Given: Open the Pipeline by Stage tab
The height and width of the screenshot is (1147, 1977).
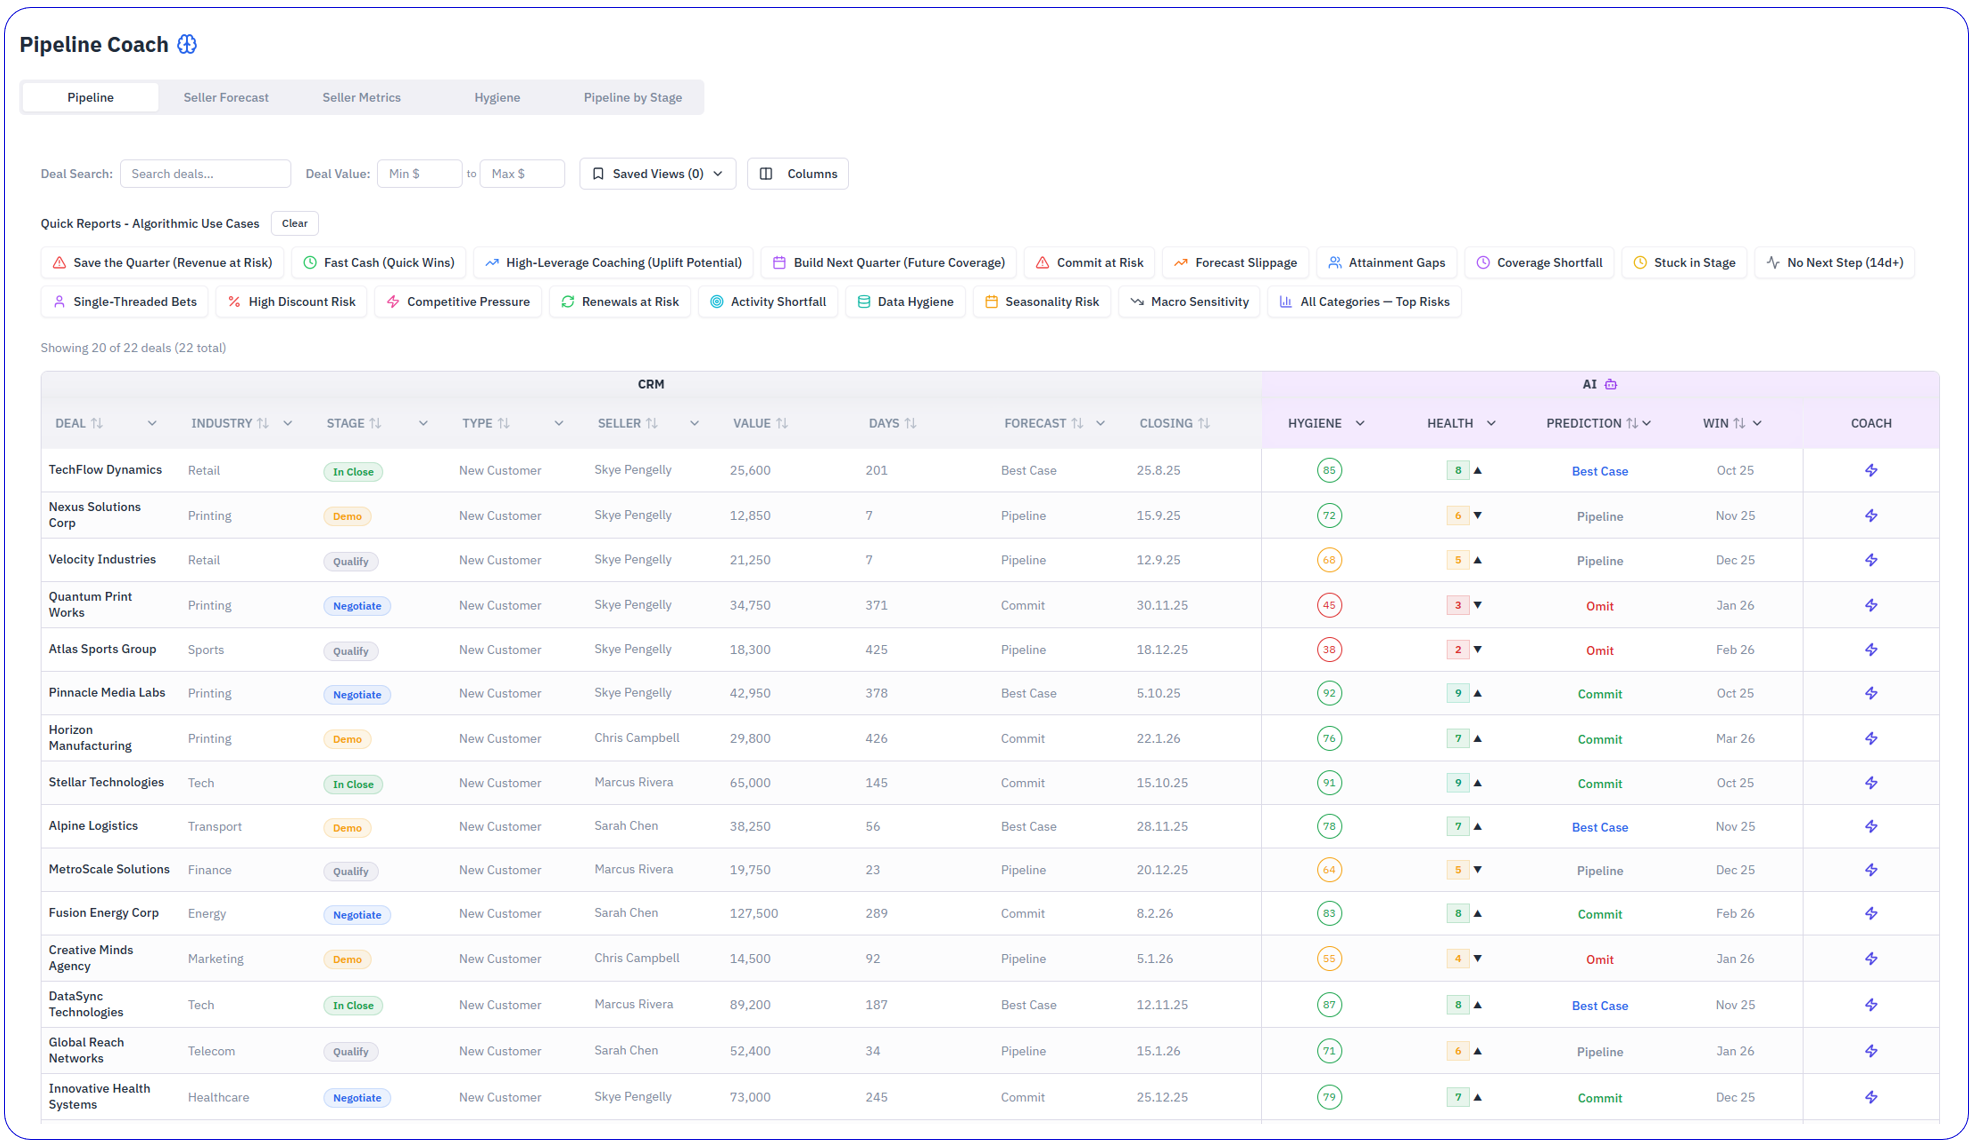Looking at the screenshot, I should pyautogui.click(x=632, y=98).
